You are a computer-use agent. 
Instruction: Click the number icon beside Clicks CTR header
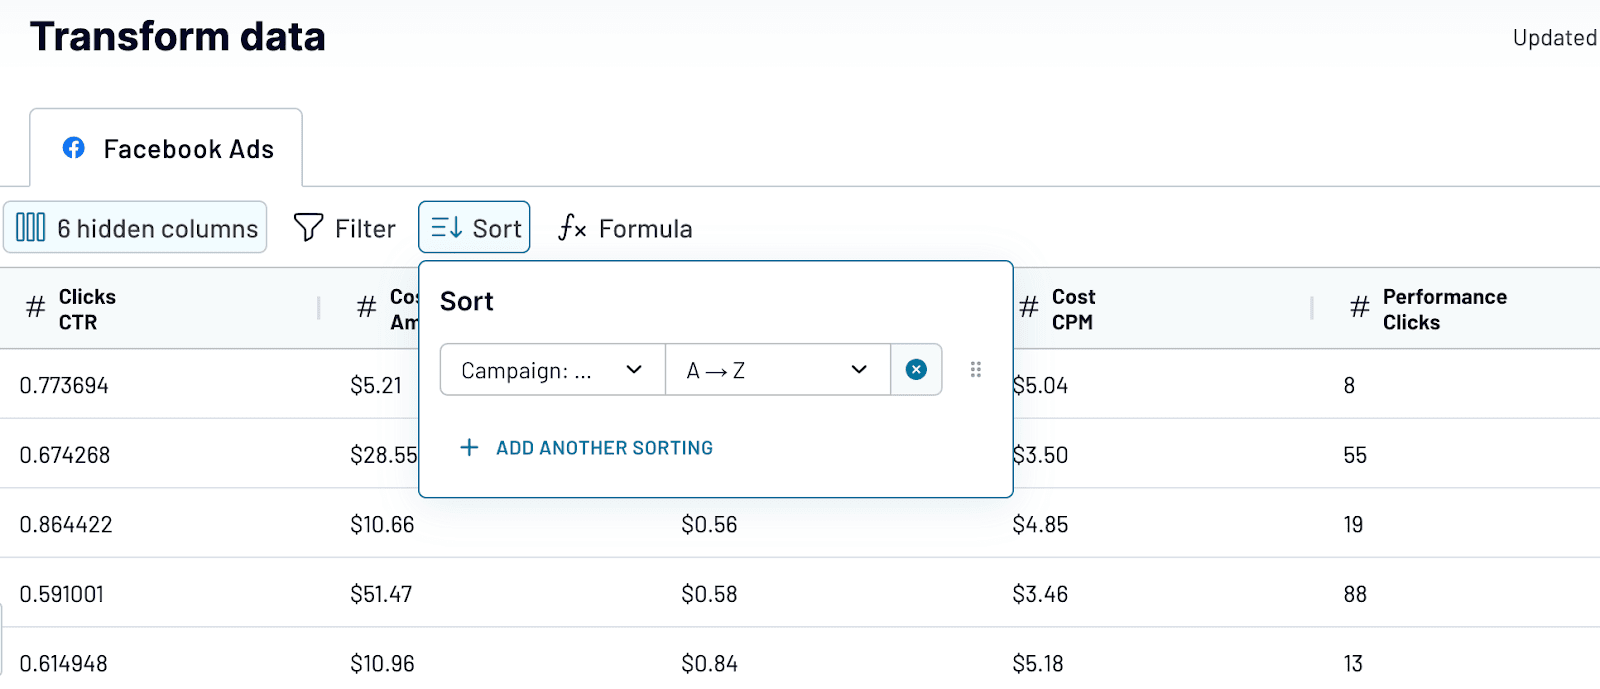(x=33, y=308)
